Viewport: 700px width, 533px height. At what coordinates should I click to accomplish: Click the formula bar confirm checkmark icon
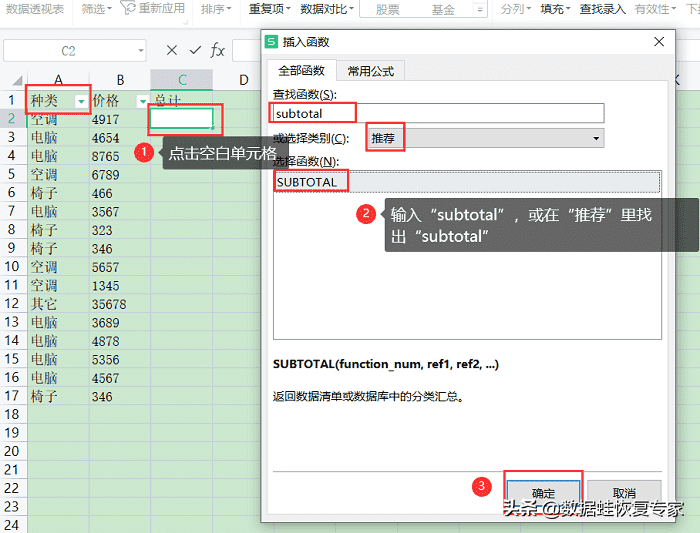[x=195, y=50]
